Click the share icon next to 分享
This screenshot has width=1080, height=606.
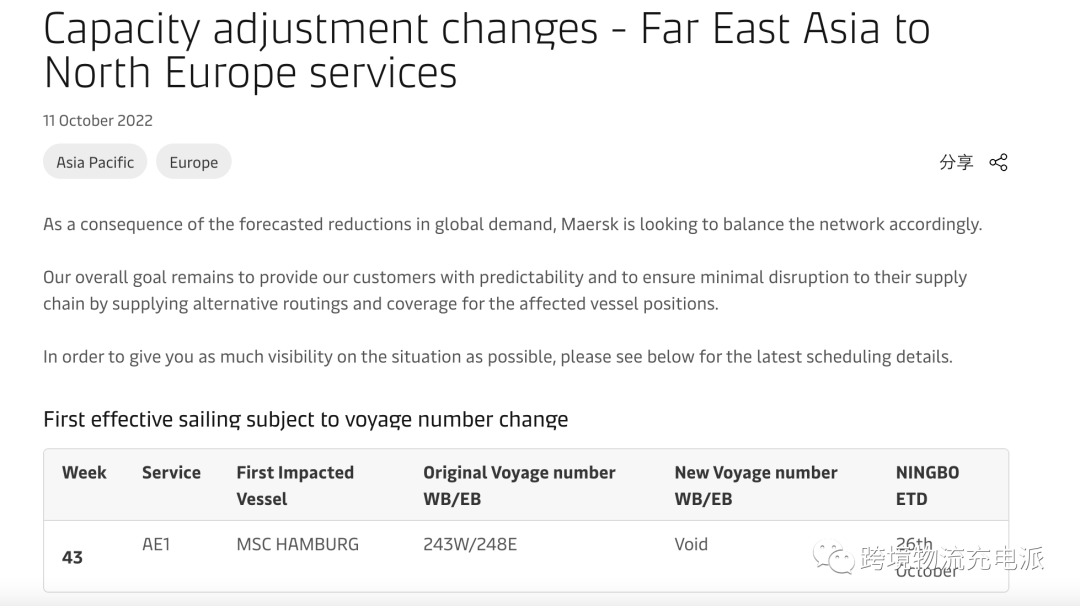point(998,162)
